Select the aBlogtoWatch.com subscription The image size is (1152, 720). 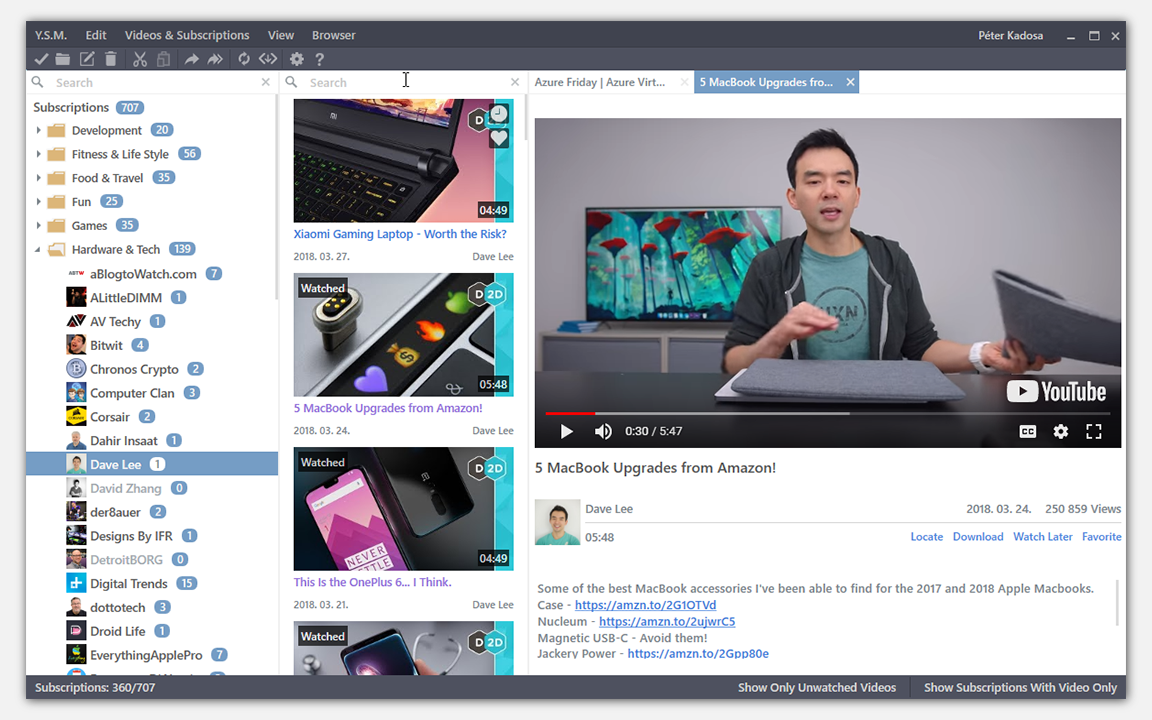[x=152, y=274]
